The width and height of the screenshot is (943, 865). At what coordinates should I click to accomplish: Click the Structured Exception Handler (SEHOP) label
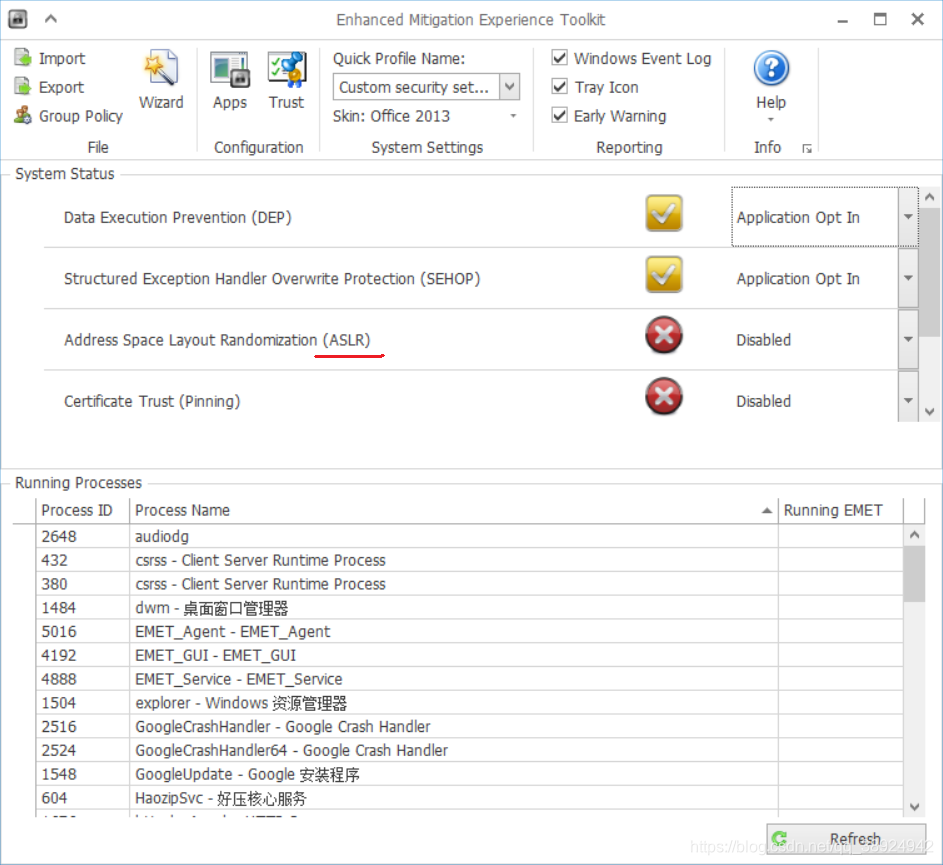(x=272, y=279)
